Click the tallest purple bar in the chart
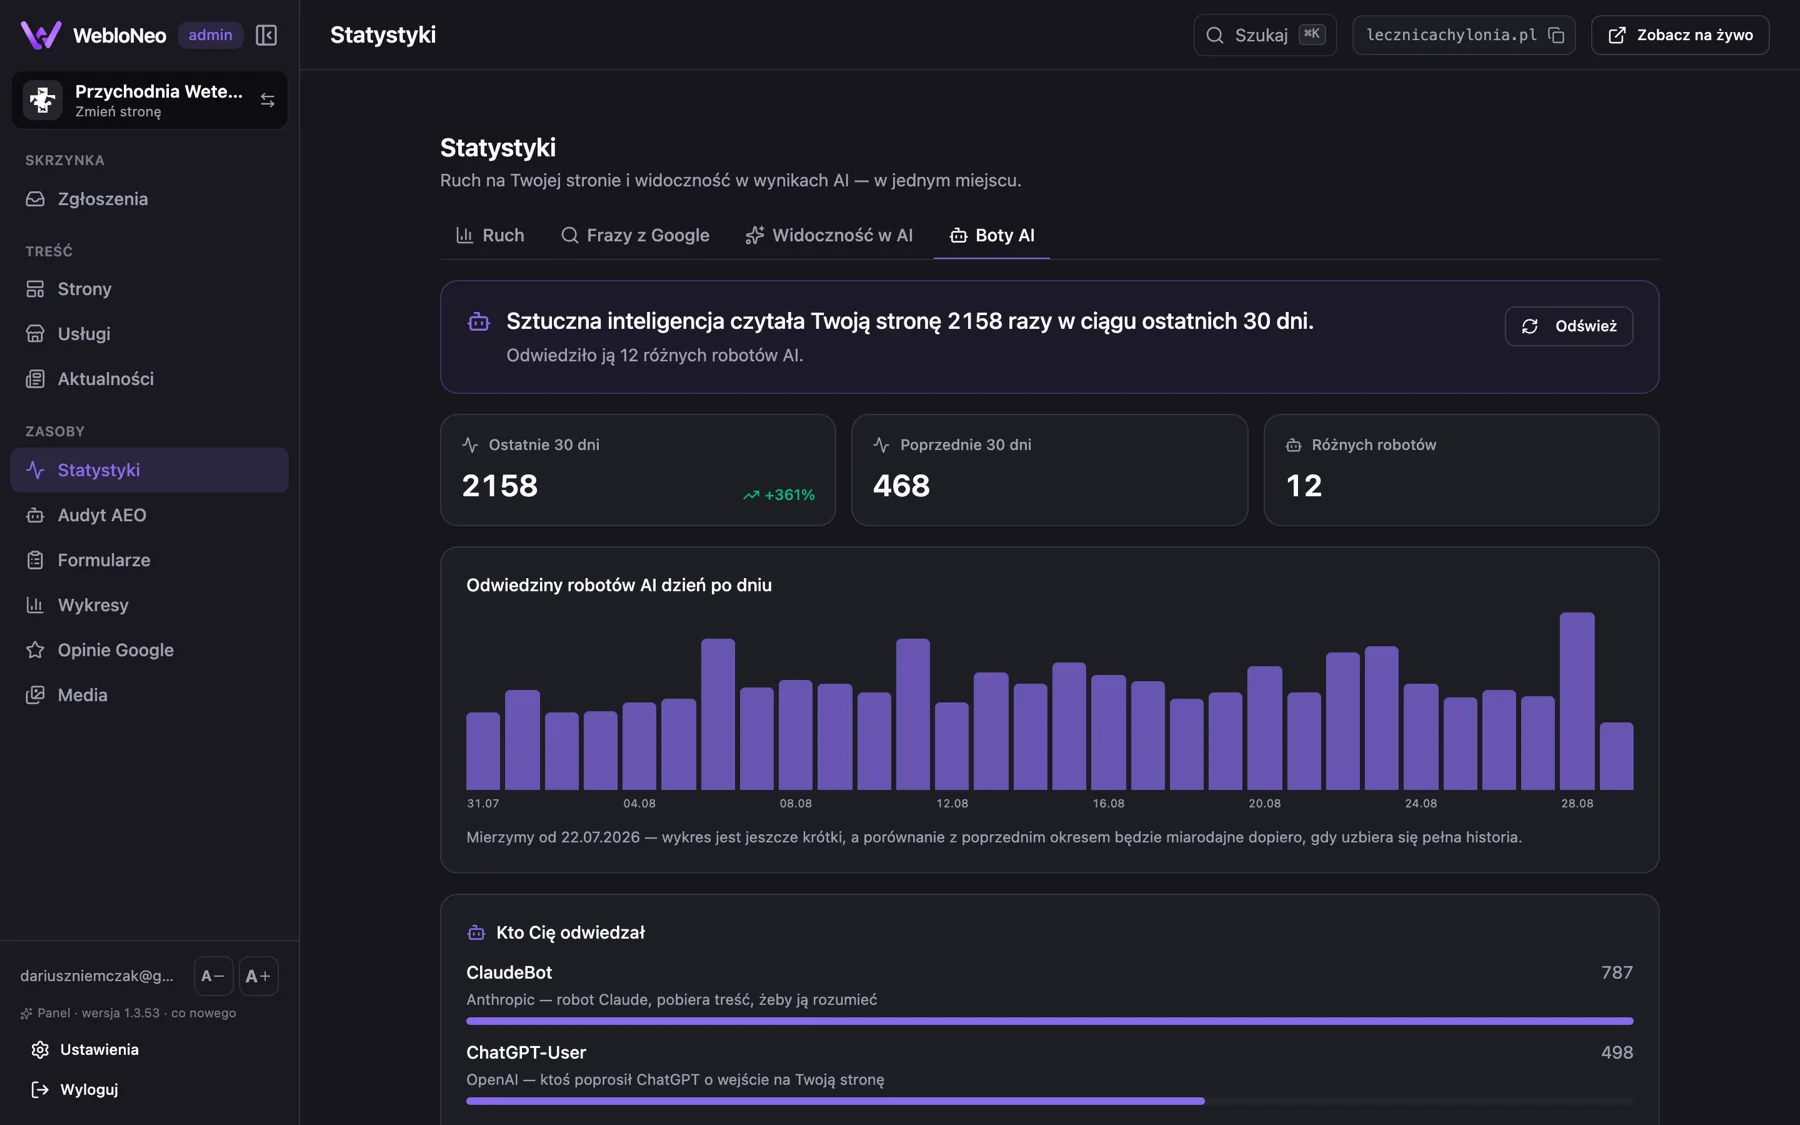1800x1125 pixels. (1577, 701)
